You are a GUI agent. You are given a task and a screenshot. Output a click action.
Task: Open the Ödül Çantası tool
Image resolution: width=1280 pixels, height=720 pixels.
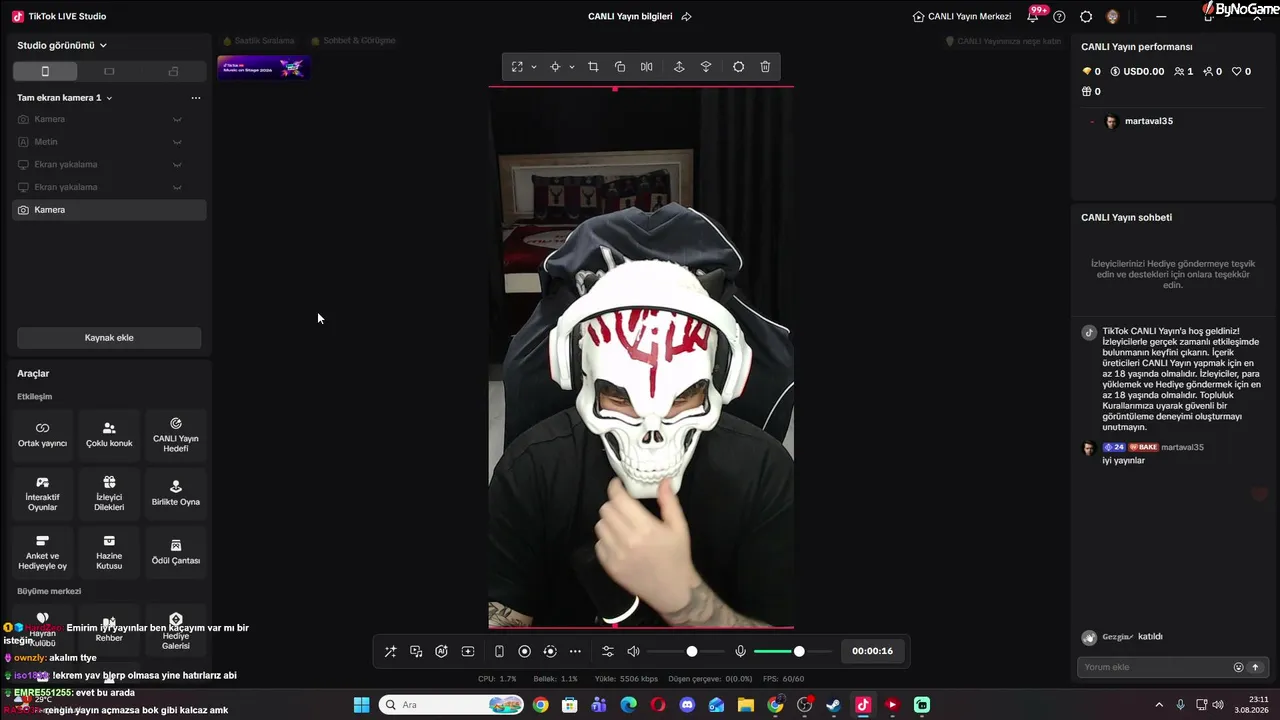click(x=176, y=553)
